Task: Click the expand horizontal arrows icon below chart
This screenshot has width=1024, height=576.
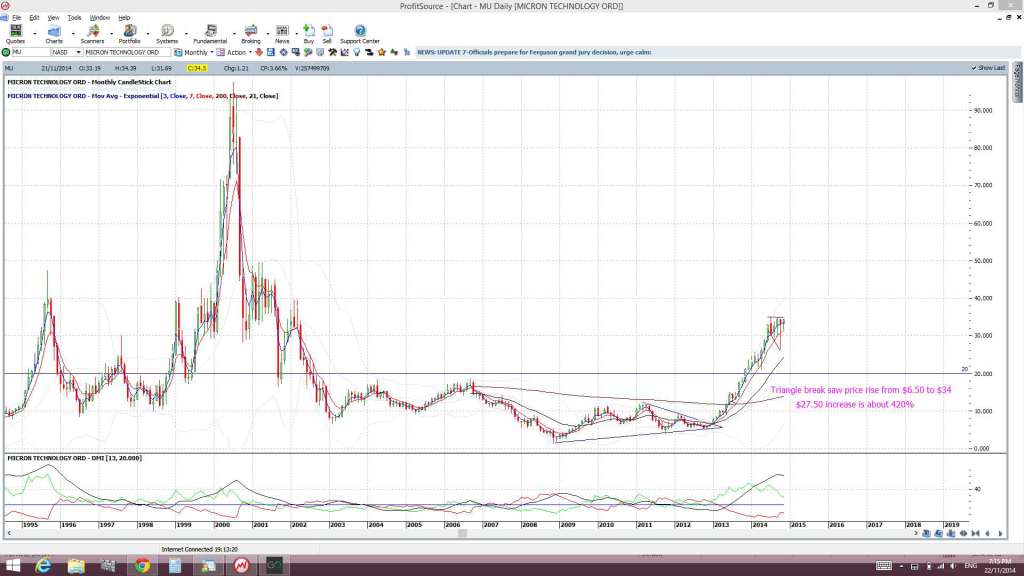Action: (963, 534)
